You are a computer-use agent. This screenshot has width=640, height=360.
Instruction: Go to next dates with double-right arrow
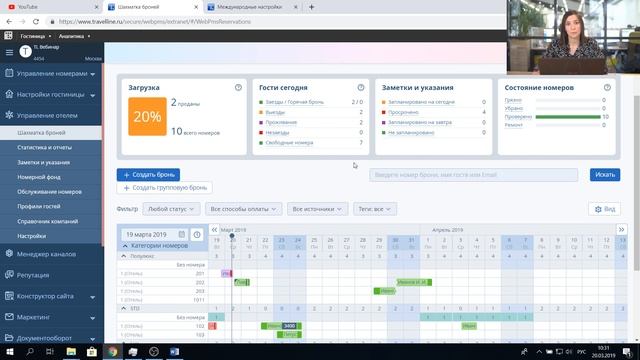pyautogui.click(x=621, y=230)
